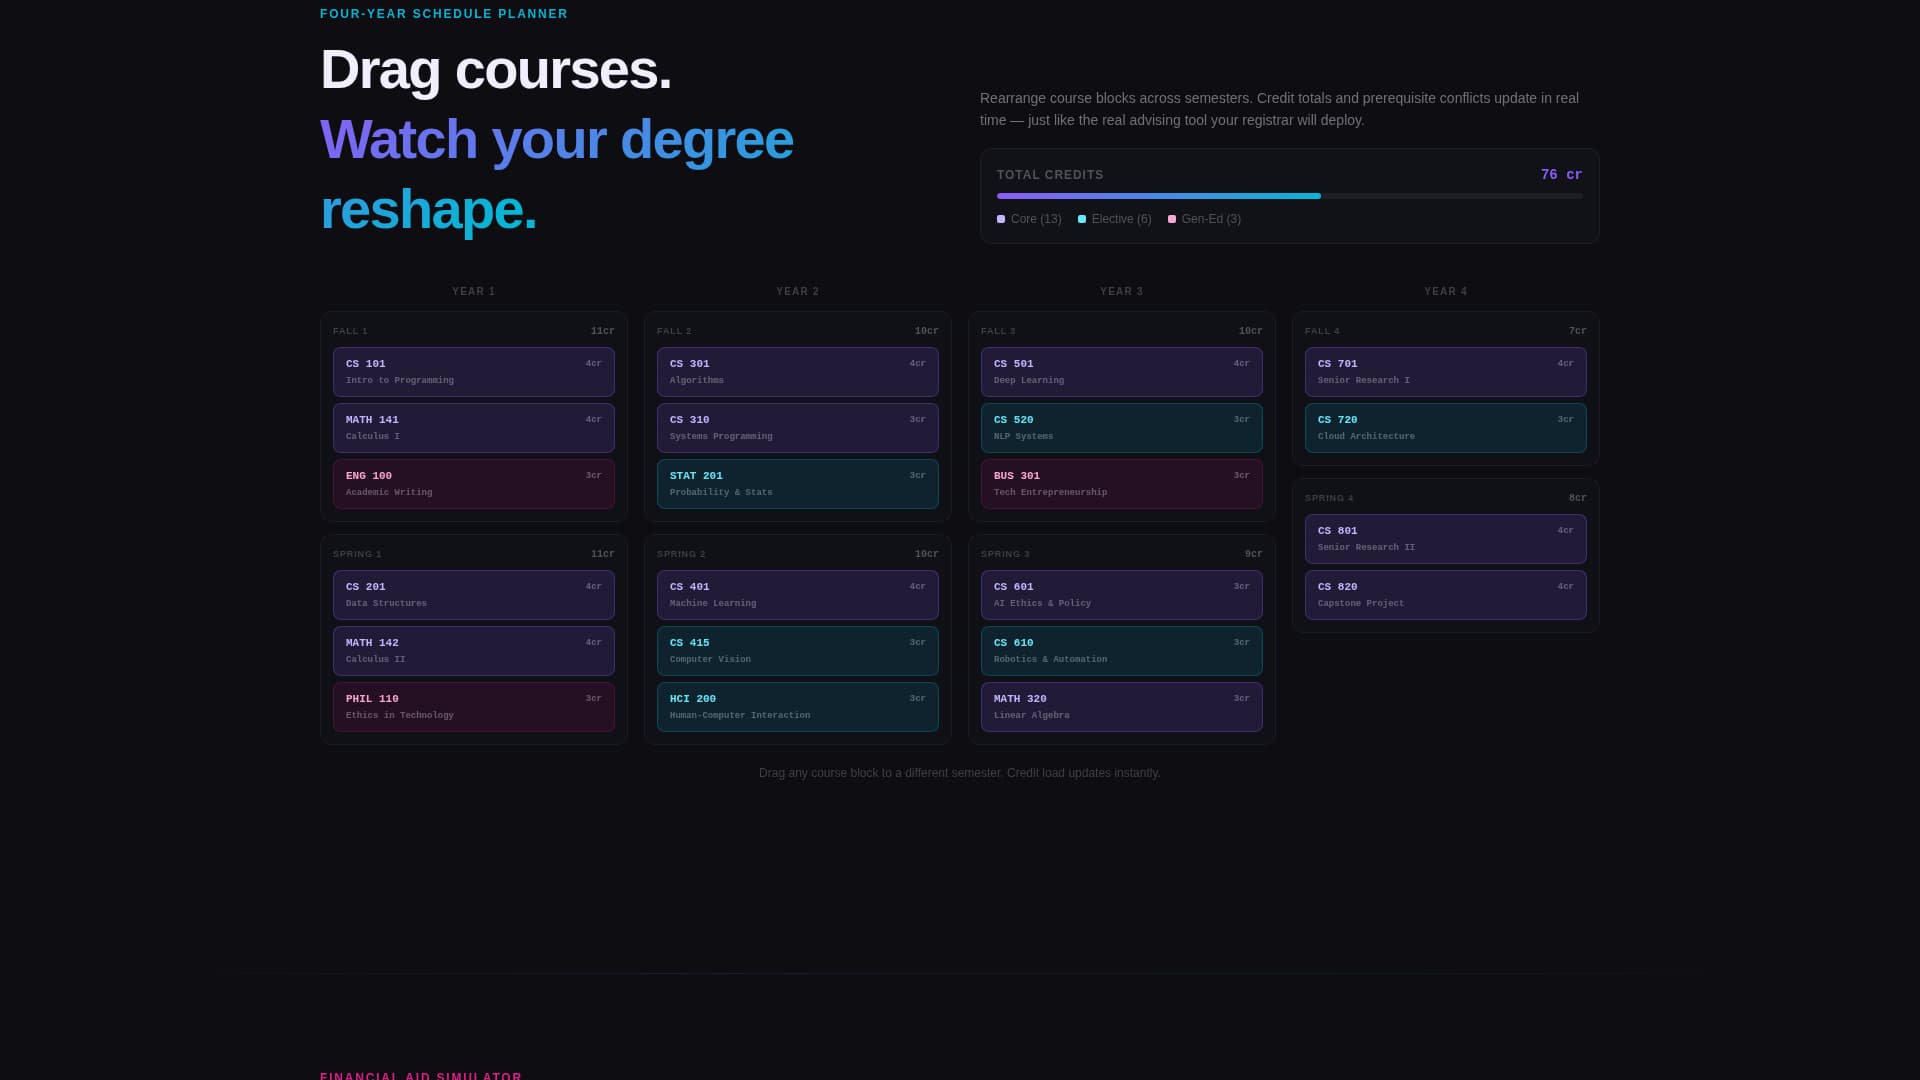The image size is (1920, 1080).
Task: Click the PHIL 110 Ethics in Technology block
Action: (473, 707)
